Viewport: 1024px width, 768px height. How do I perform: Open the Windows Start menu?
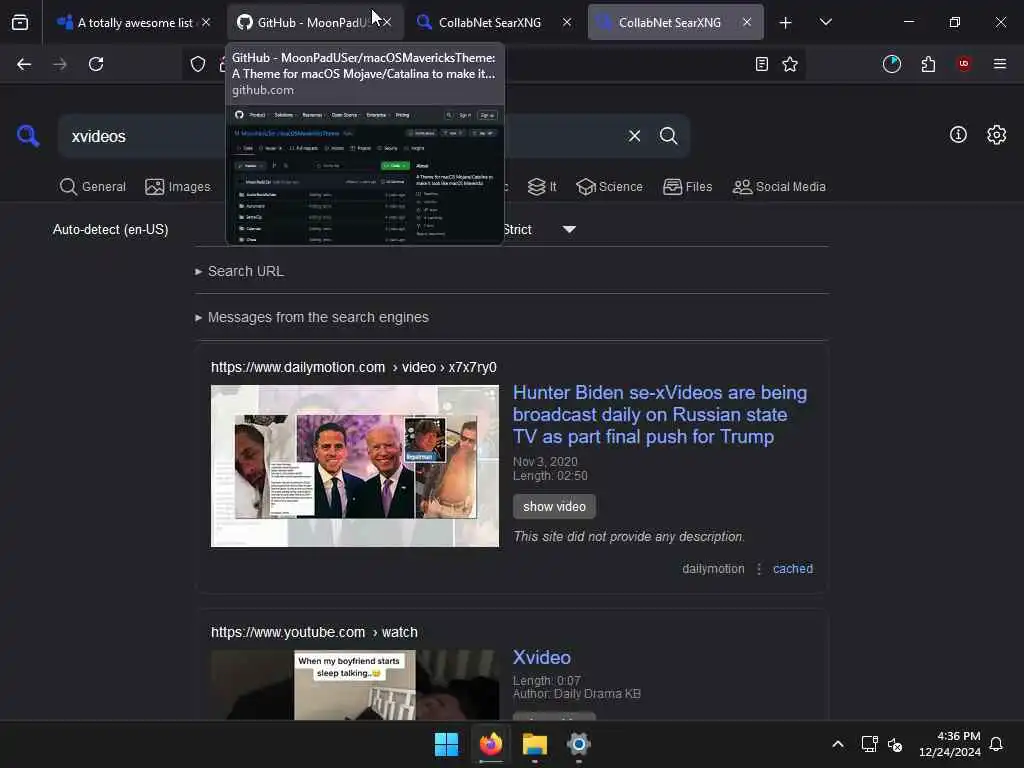pos(447,744)
